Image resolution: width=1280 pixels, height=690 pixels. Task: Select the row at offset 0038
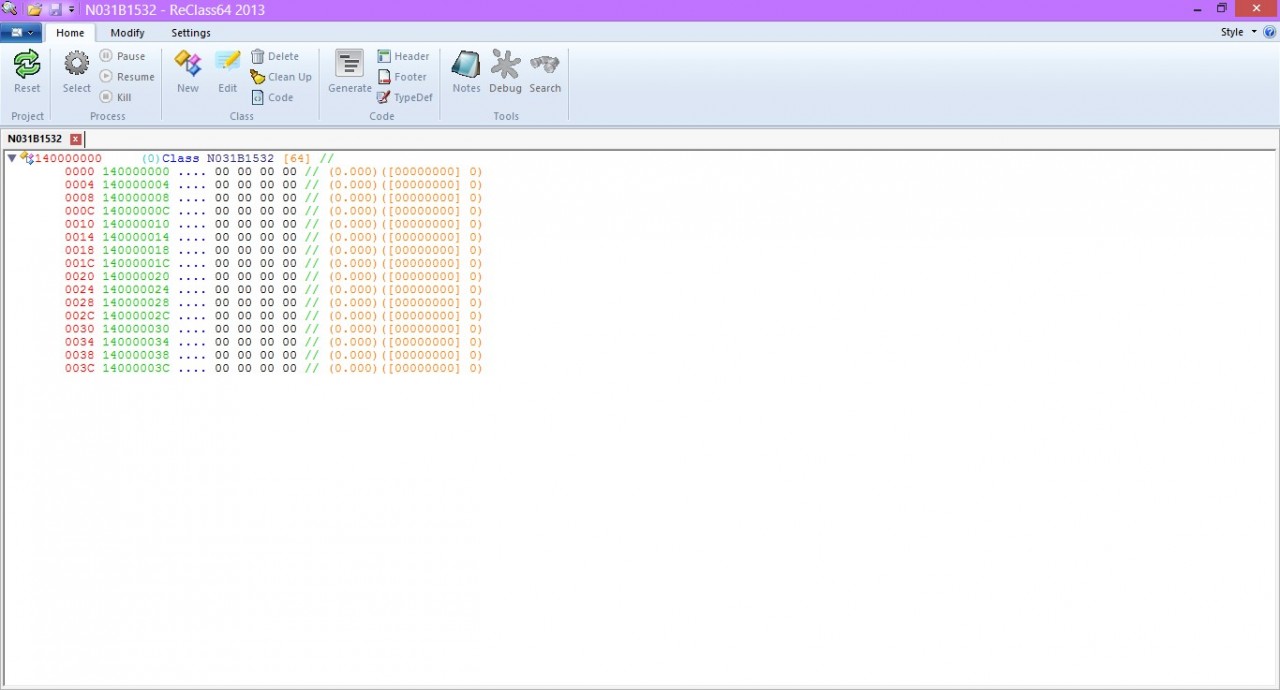click(273, 355)
